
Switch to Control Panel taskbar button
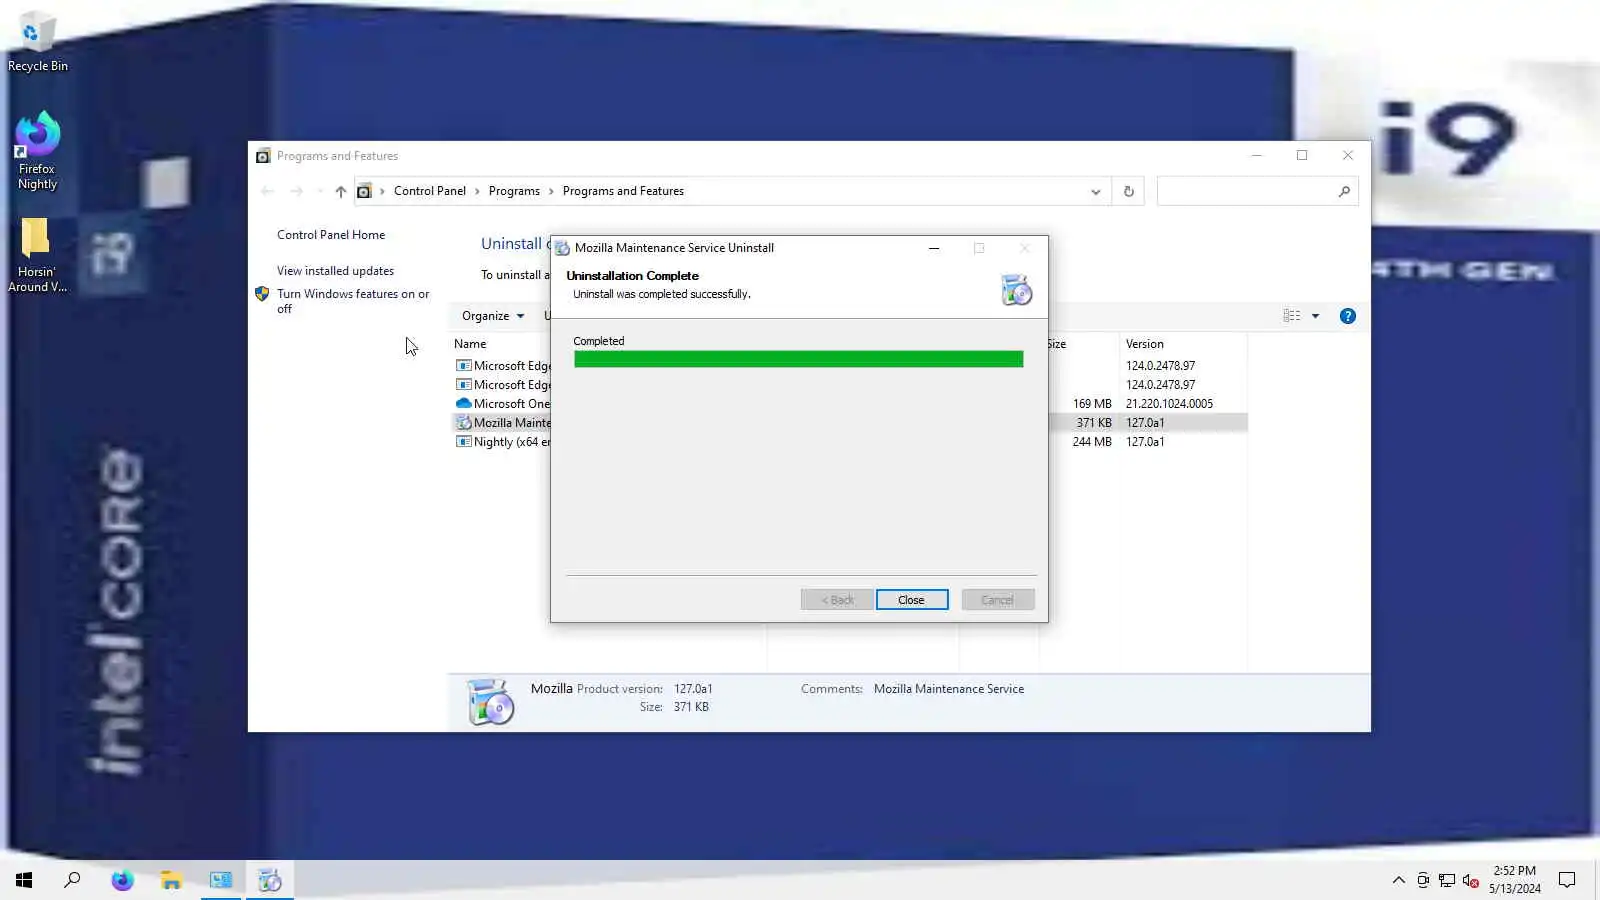(x=221, y=880)
